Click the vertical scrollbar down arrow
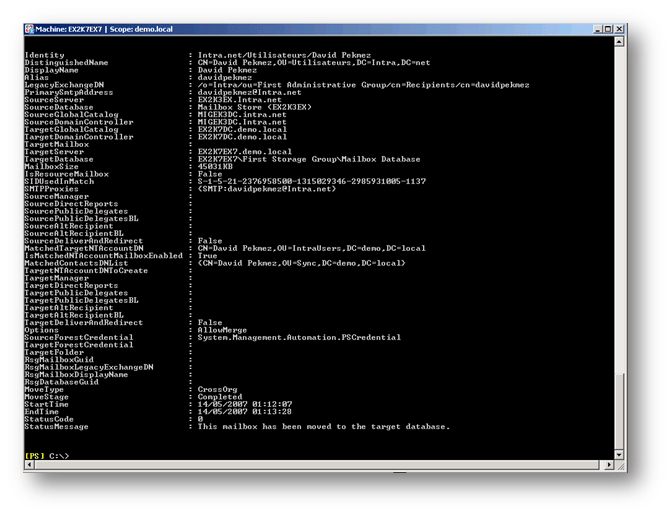671x516 pixels. coord(621,456)
